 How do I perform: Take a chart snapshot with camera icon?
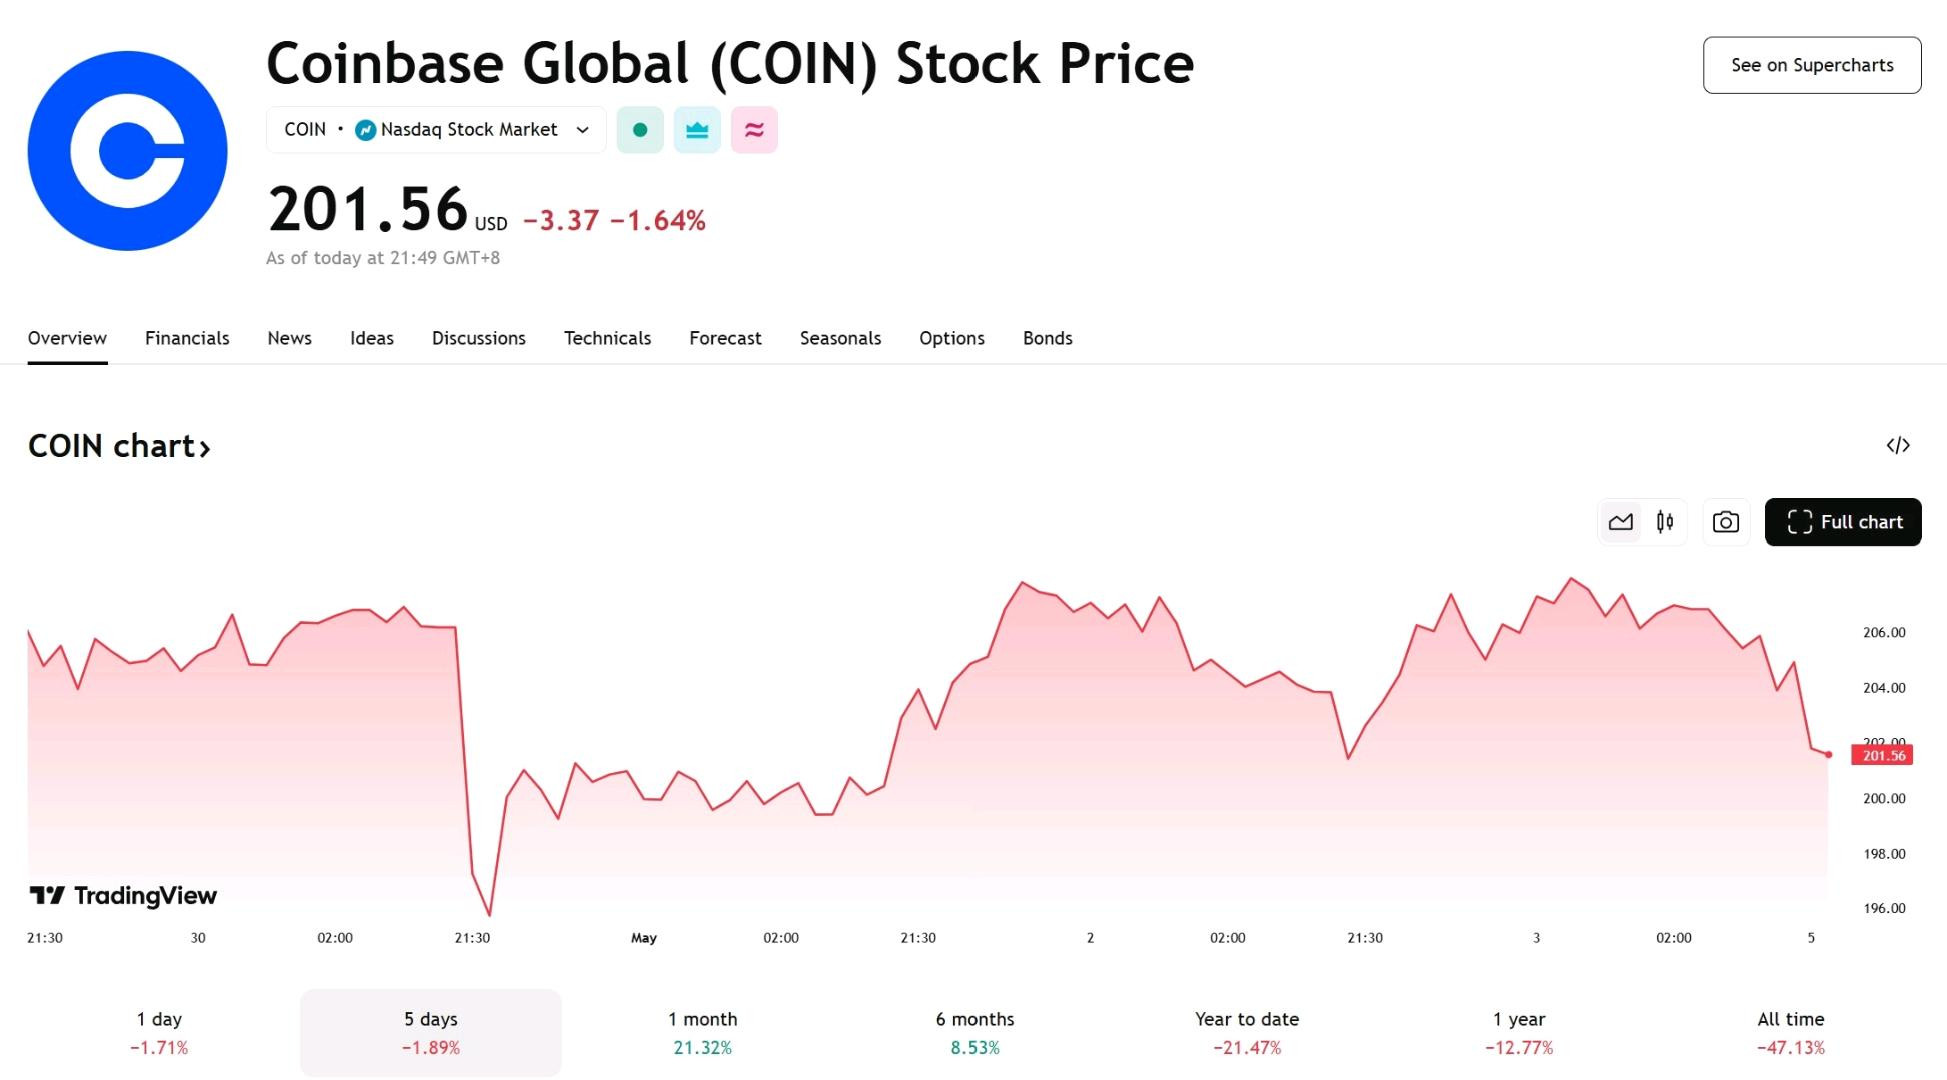point(1726,522)
